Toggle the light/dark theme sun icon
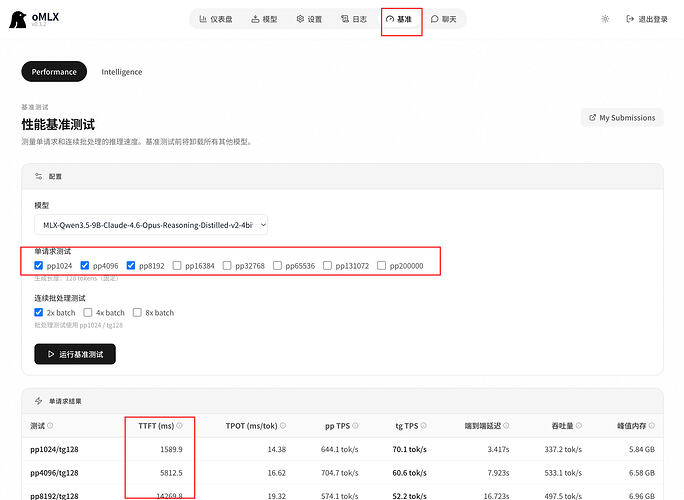 tap(605, 19)
